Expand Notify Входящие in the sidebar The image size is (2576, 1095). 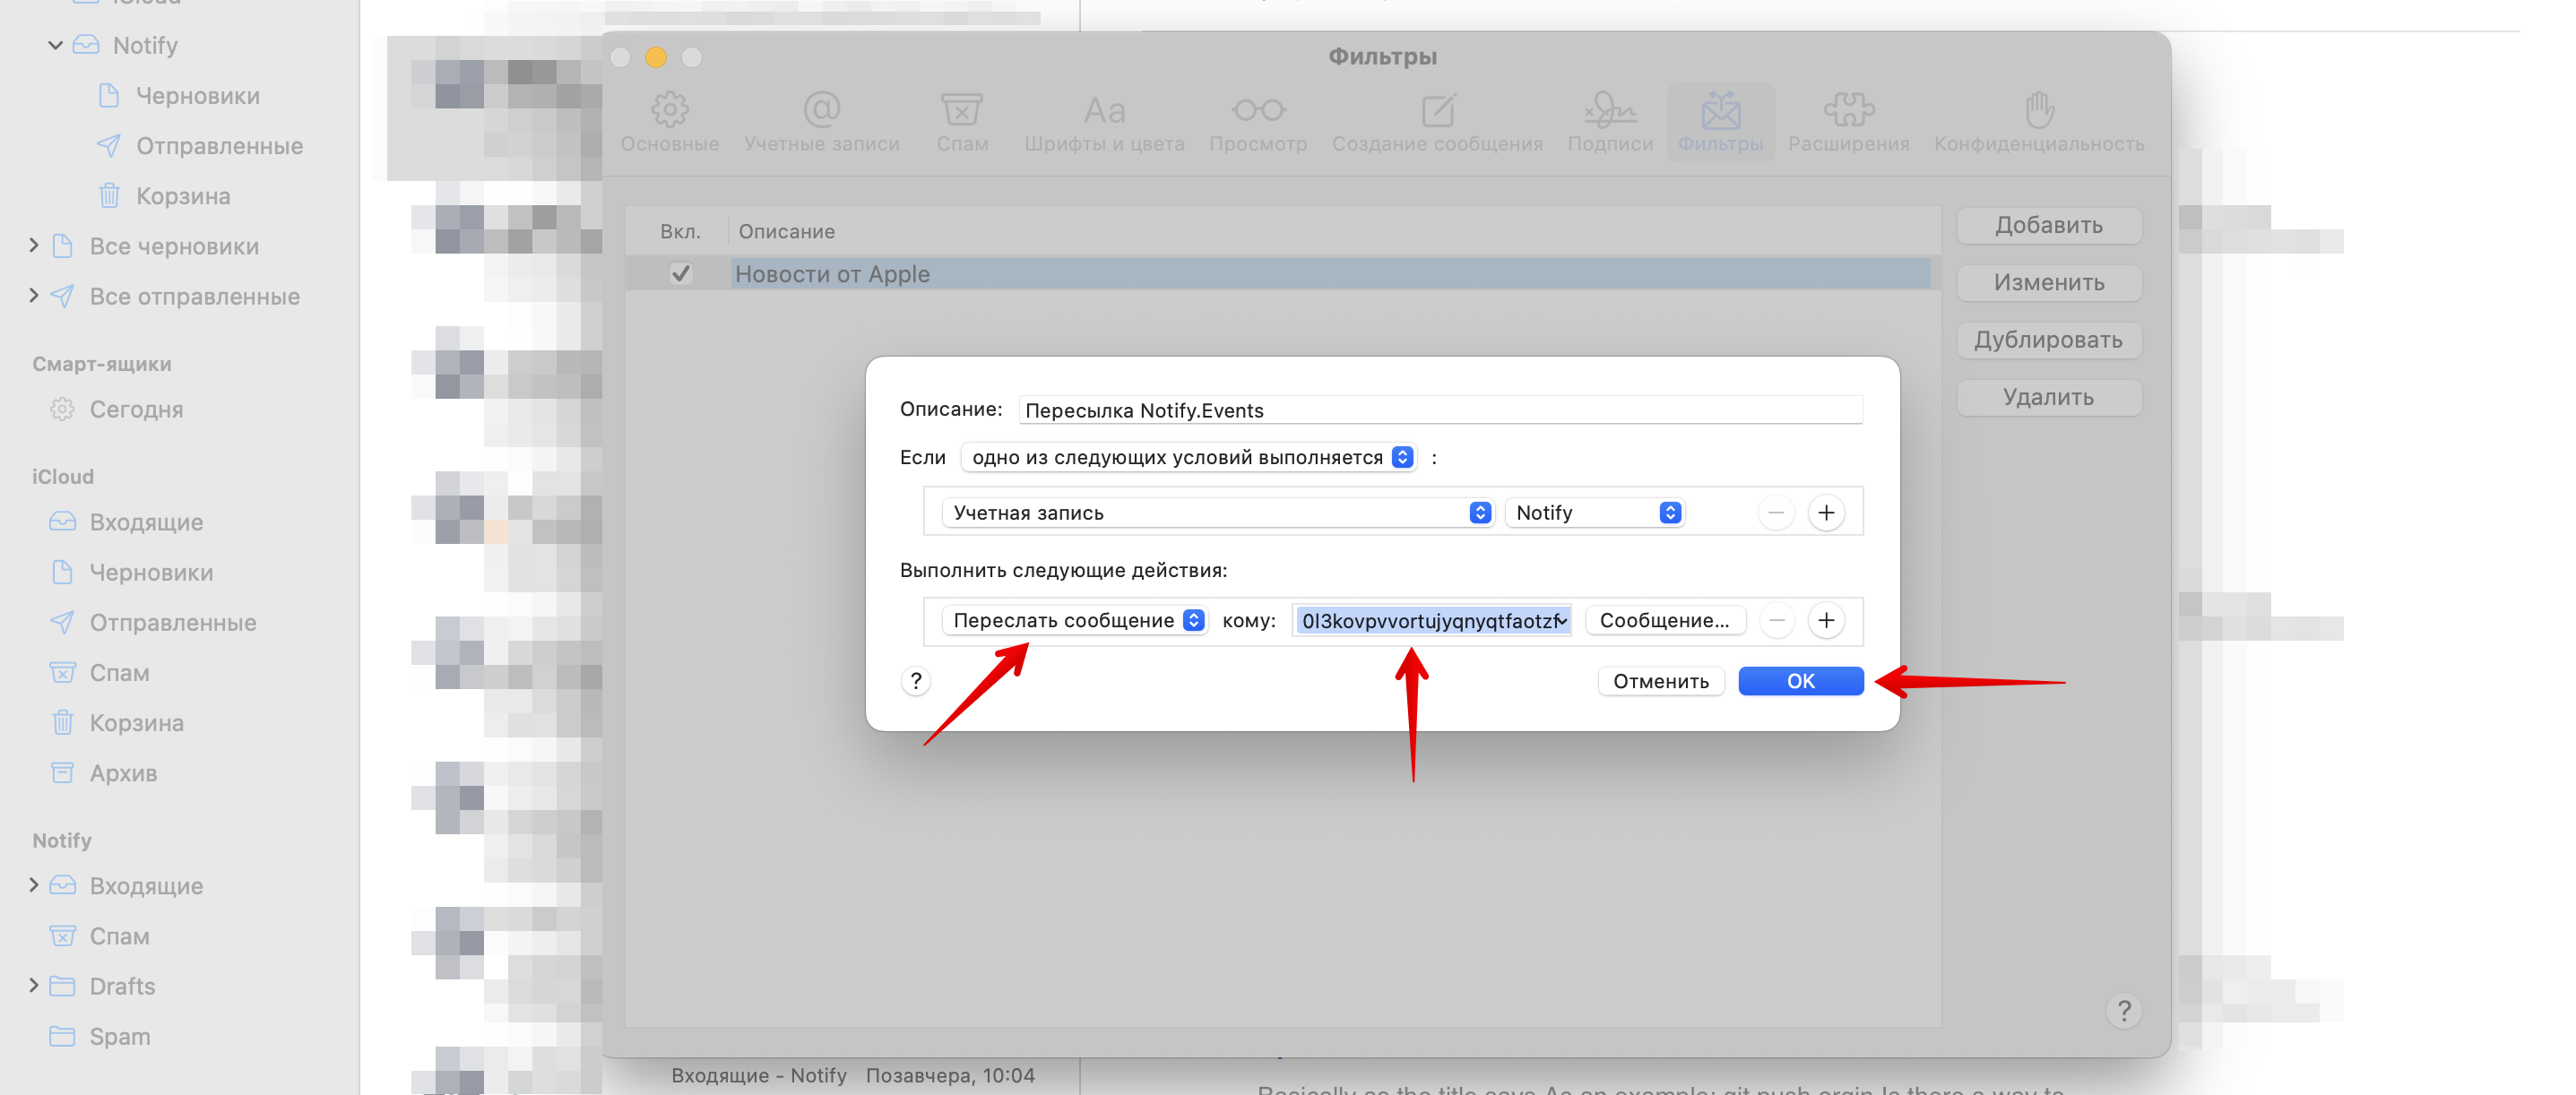coord(33,885)
